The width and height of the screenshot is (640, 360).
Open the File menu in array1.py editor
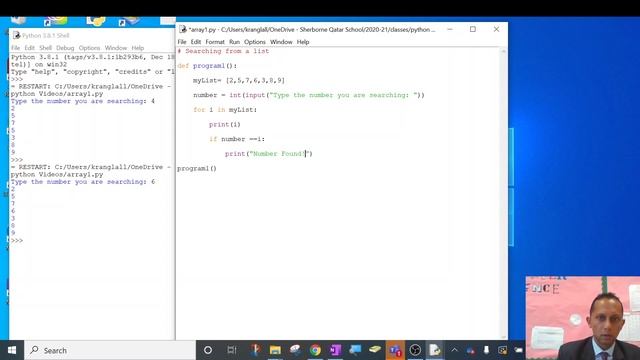(x=182, y=42)
